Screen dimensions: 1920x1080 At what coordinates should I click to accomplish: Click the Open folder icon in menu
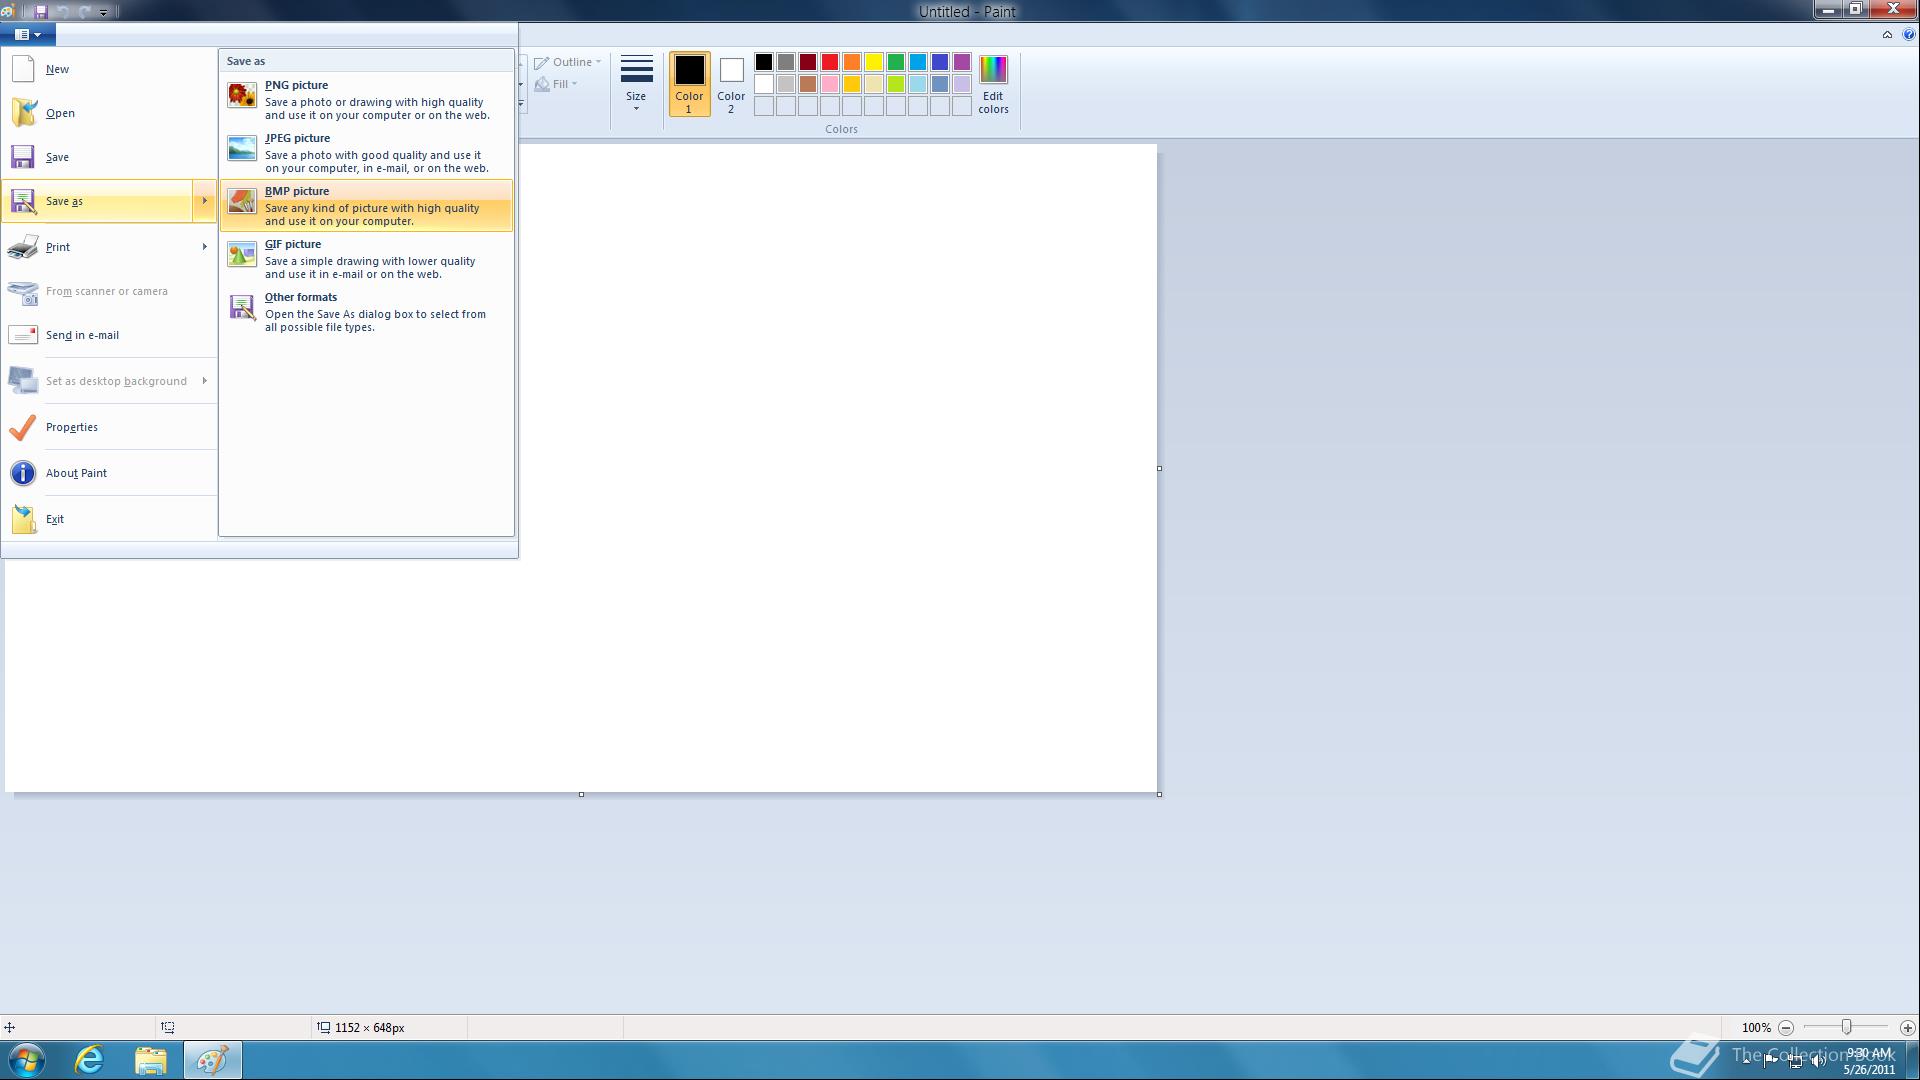[23, 113]
